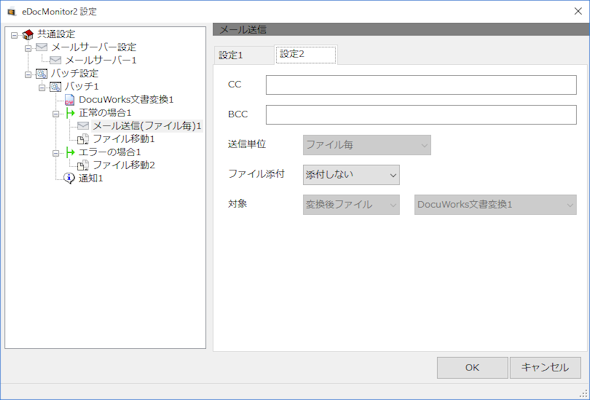Click the file move icon beside ファイル移動1

pyautogui.click(x=83, y=139)
